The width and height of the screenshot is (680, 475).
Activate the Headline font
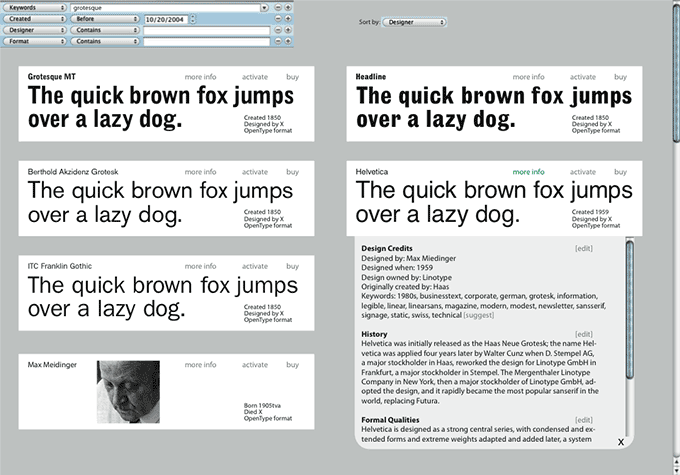click(x=582, y=77)
